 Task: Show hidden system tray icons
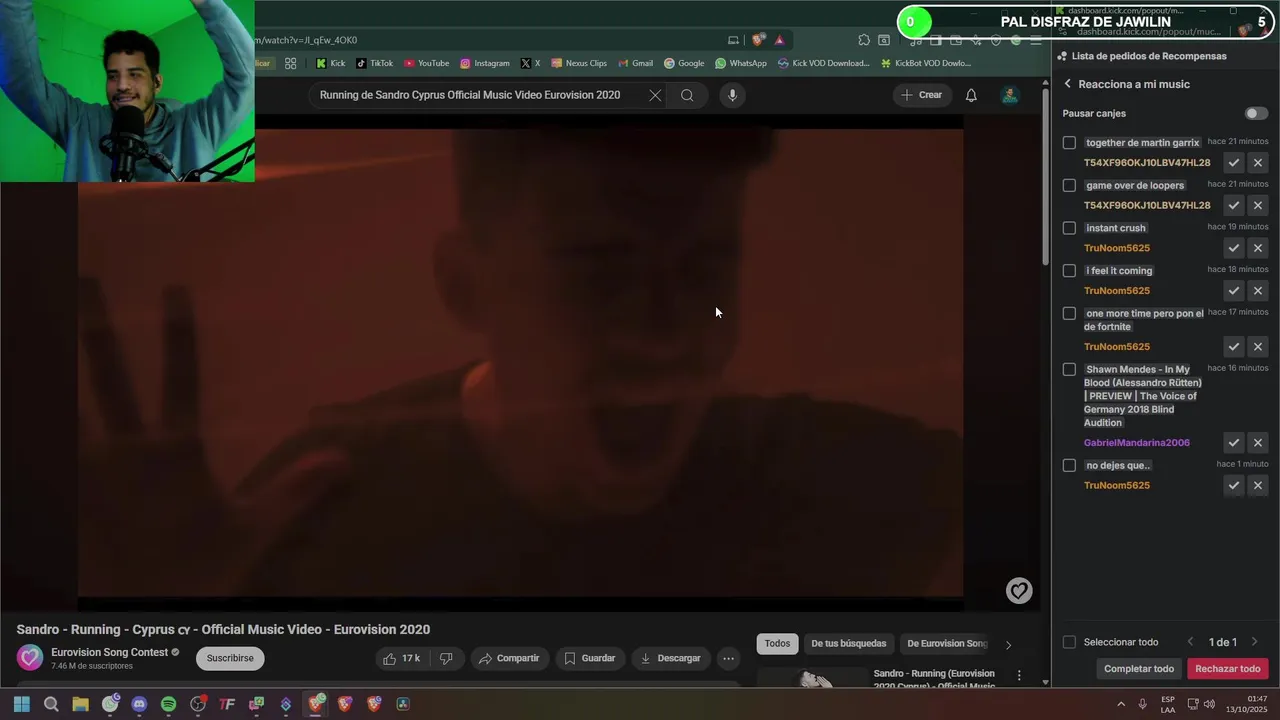click(x=1121, y=704)
